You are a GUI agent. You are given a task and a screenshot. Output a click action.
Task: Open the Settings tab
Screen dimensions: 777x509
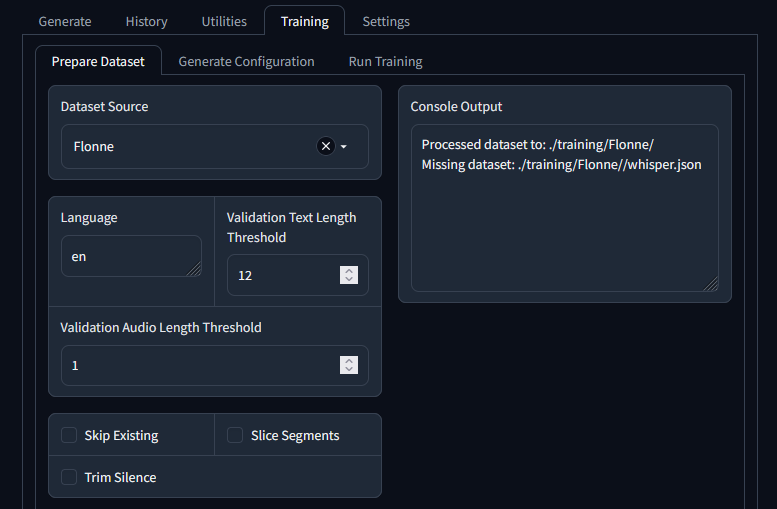(x=386, y=22)
